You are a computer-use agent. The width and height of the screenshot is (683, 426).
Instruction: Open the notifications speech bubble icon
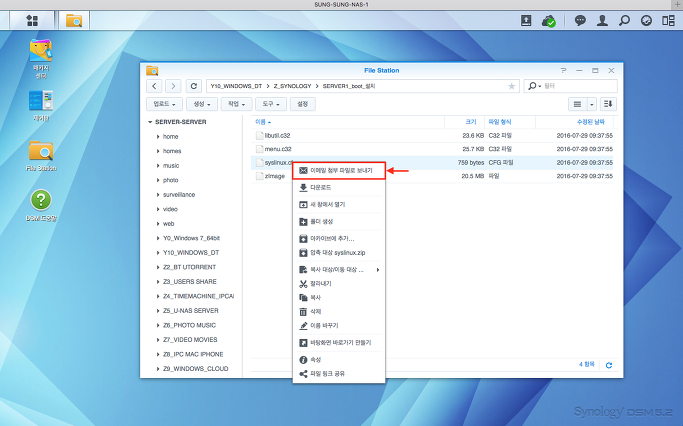(x=580, y=20)
